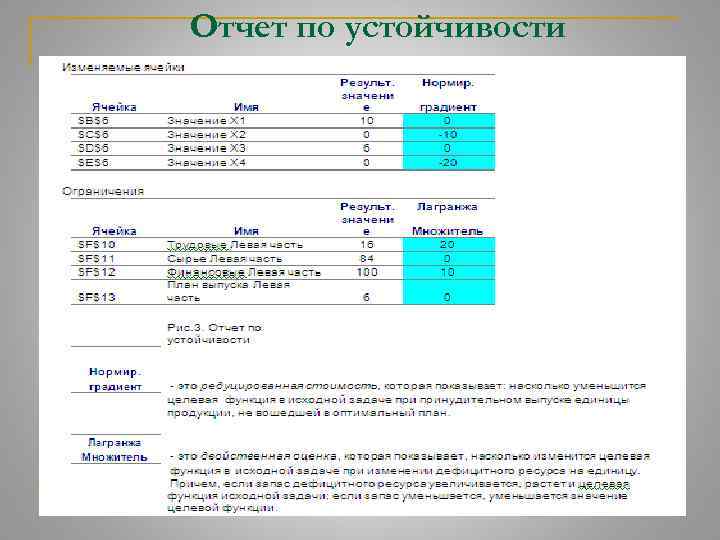Click Lagrange multiplier 0 in Сырье row
This screenshot has width=720, height=540.
click(x=449, y=259)
